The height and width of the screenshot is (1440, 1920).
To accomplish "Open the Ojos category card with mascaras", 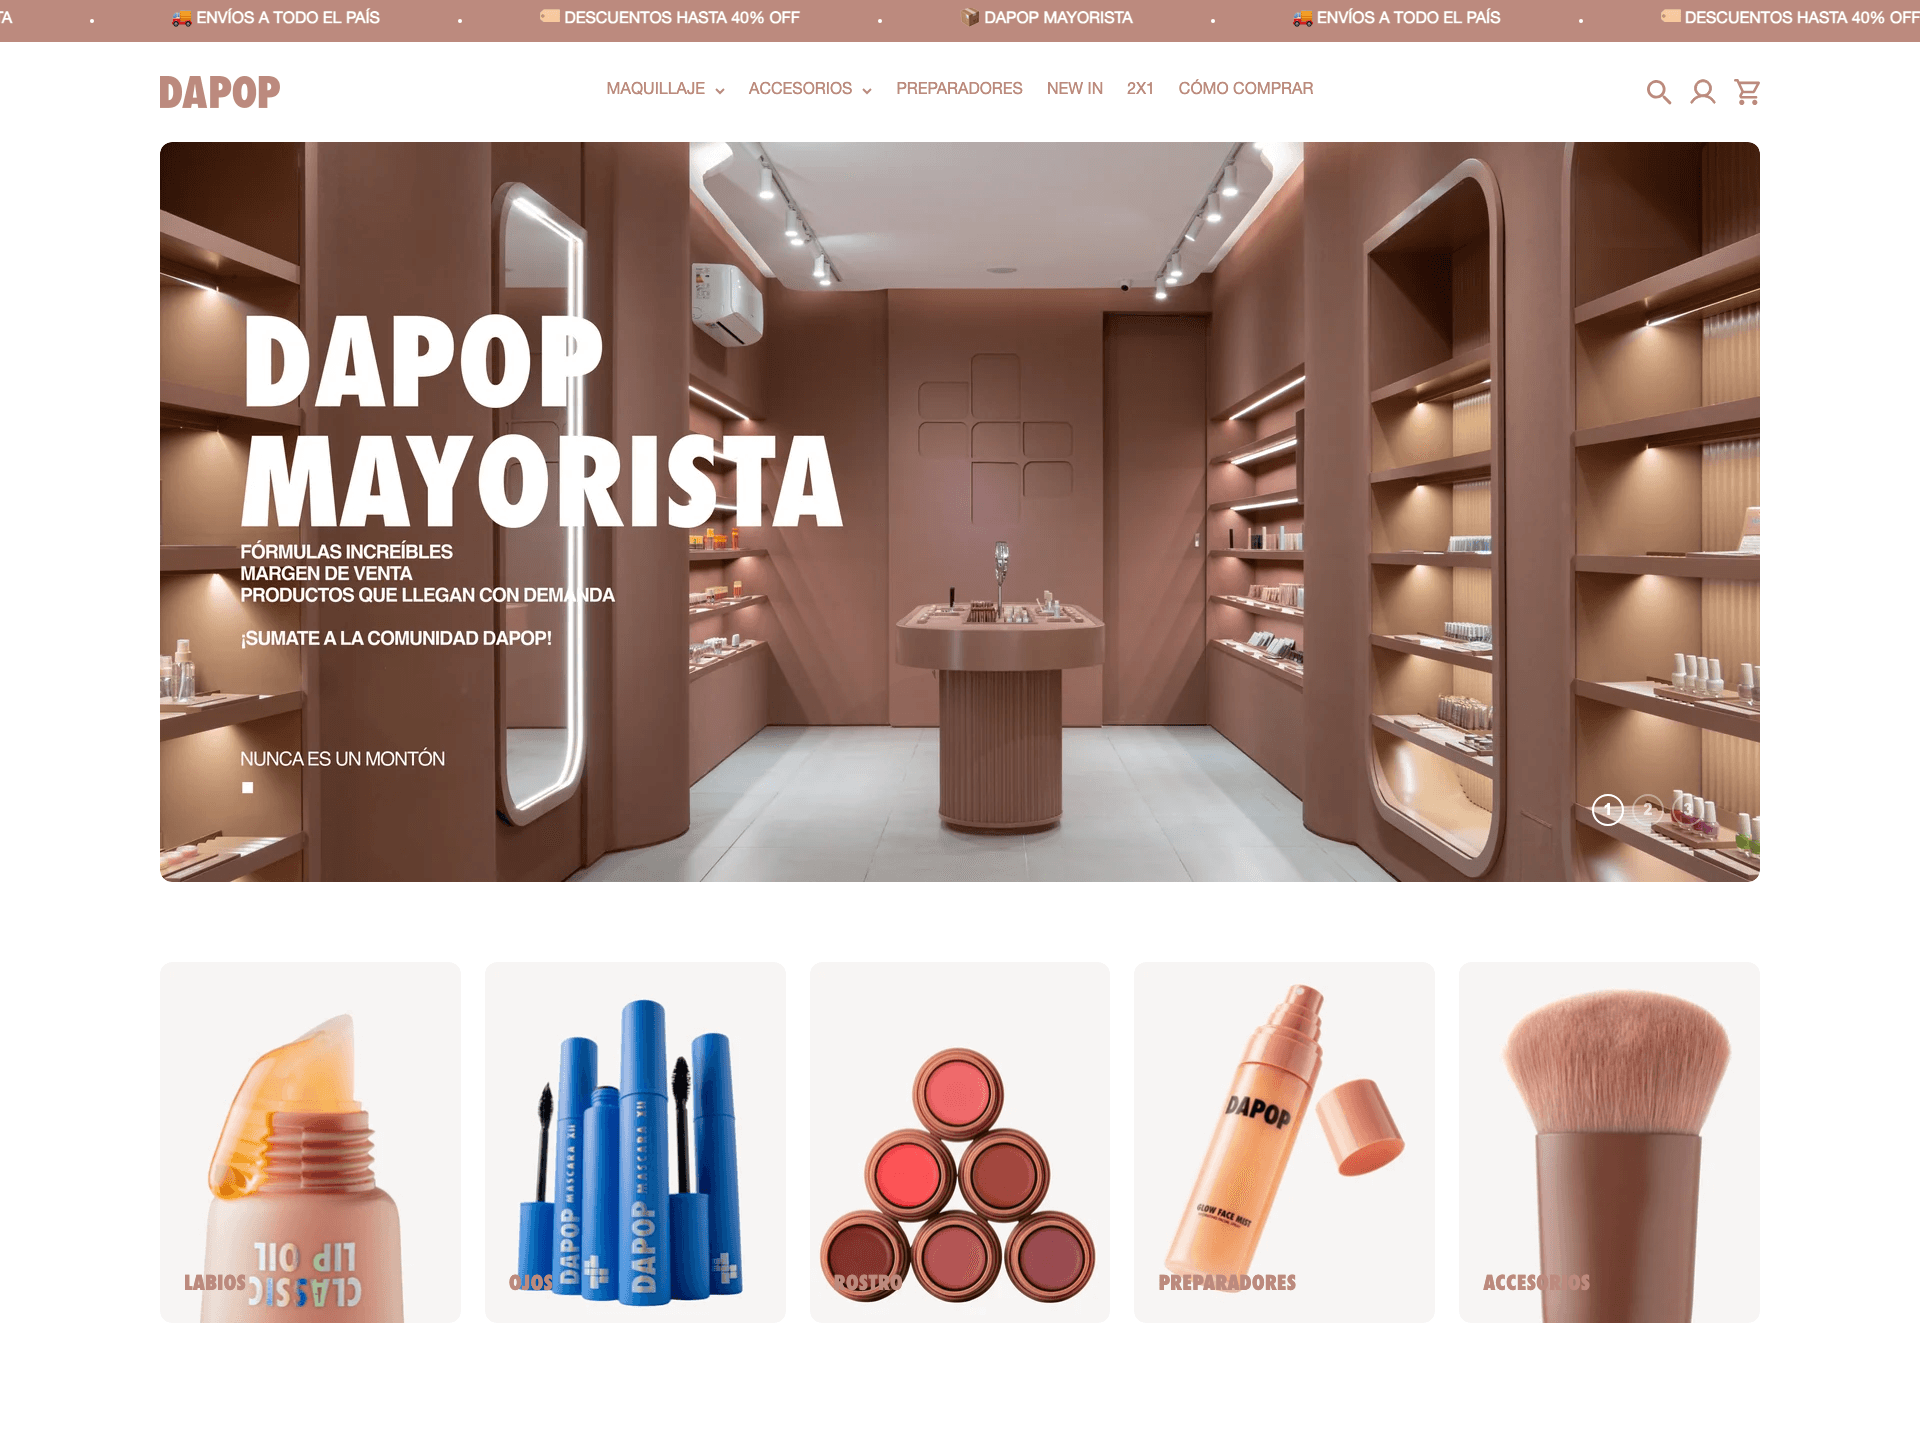I will pyautogui.click(x=635, y=1142).
